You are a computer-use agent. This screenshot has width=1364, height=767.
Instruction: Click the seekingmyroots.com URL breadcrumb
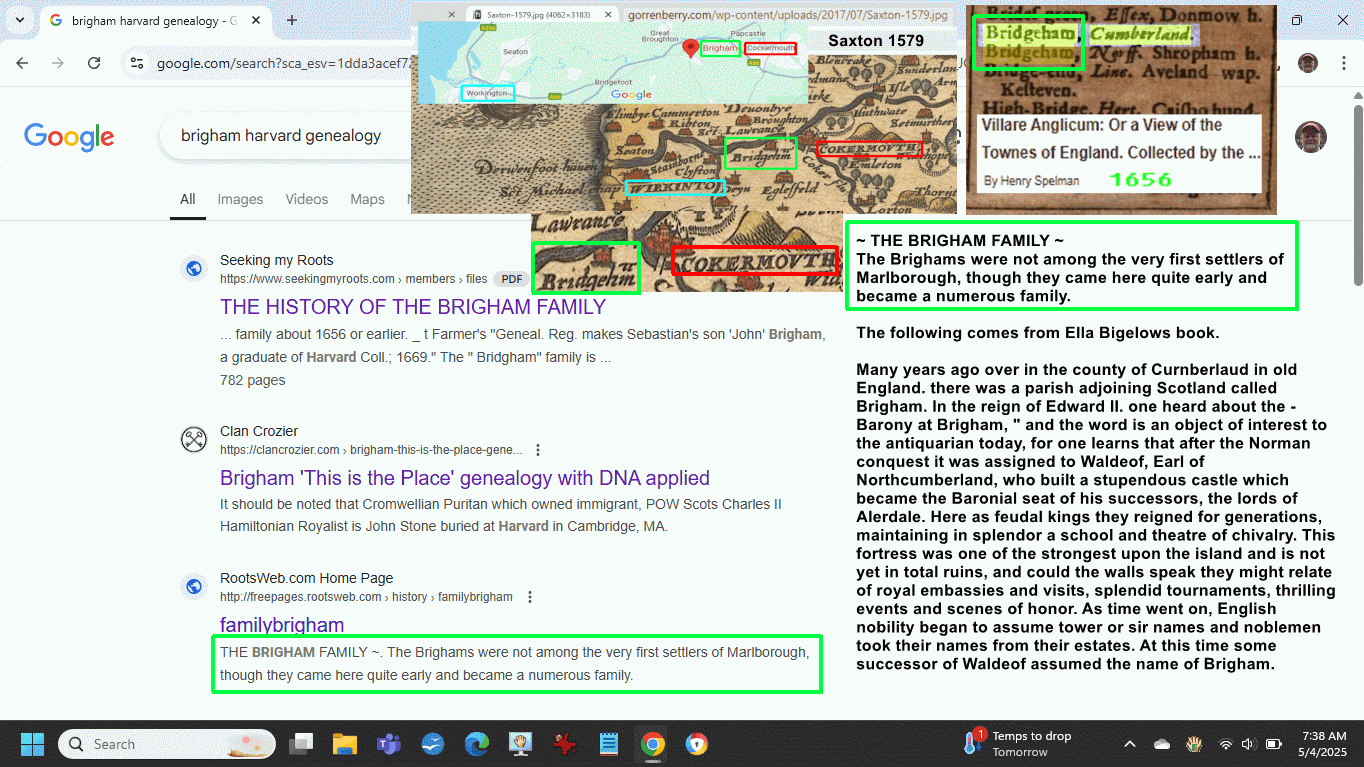[x=353, y=279]
